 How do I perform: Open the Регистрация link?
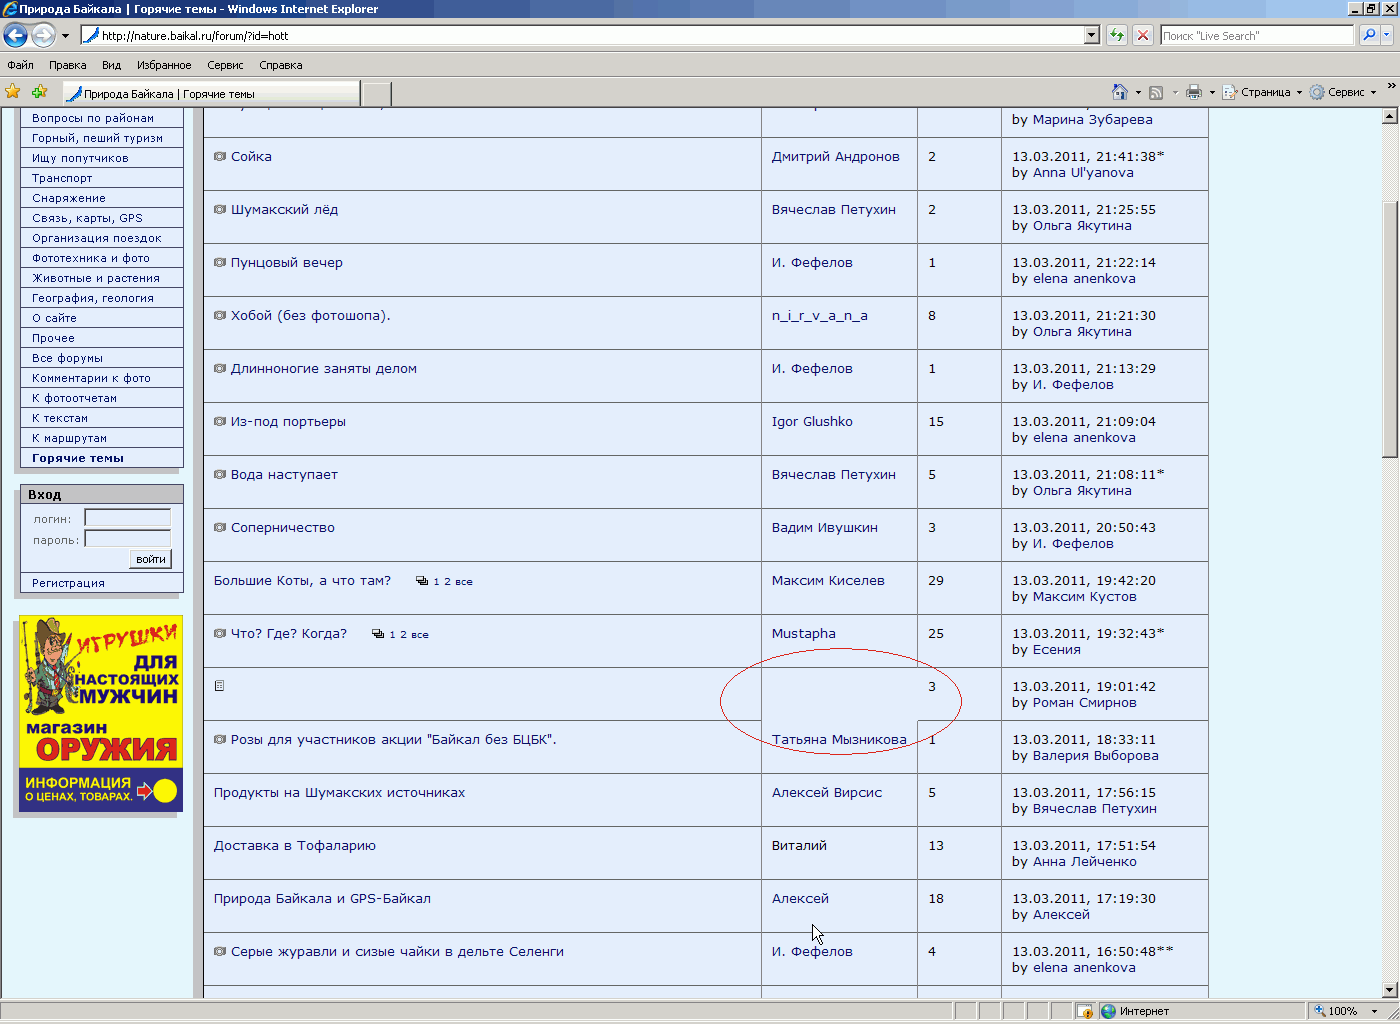[68, 583]
